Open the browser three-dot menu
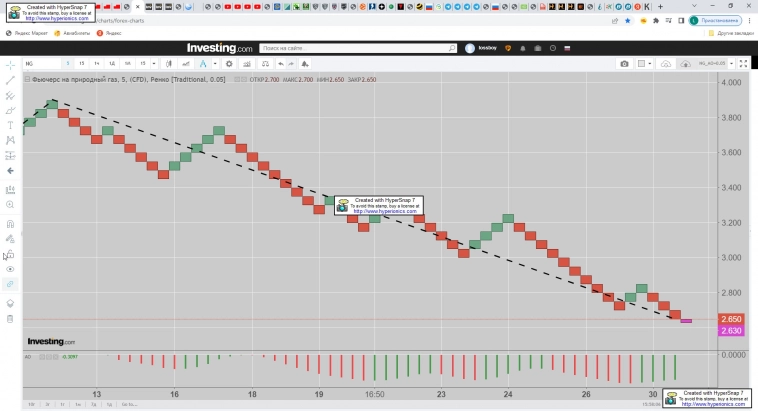The height and width of the screenshot is (411, 758). (x=750, y=21)
